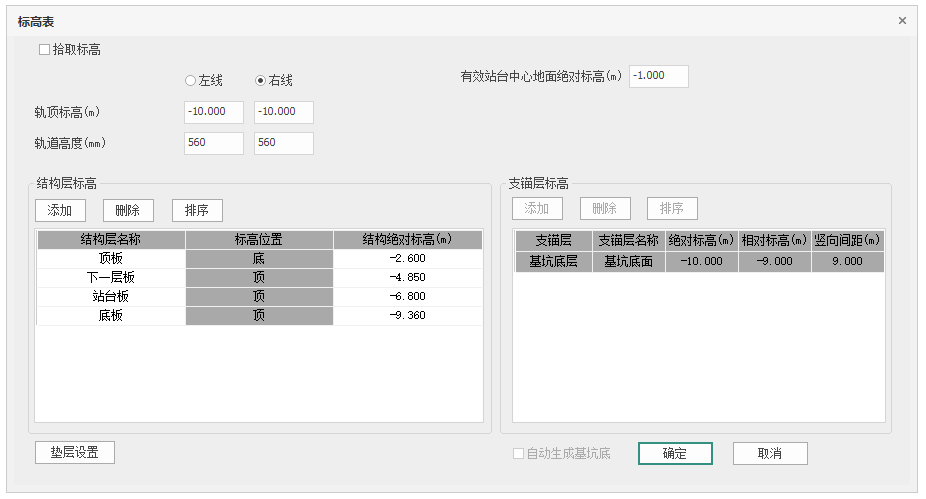Screen dimensions: 926x499
Task: Click 取消 to cancel the dialog
Action: coord(769,454)
